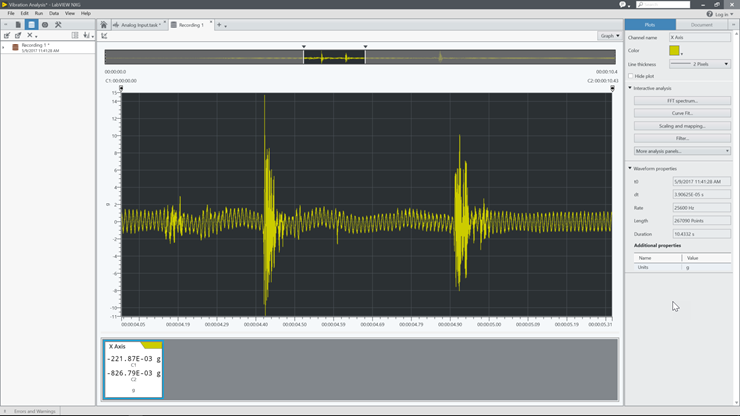Switch to the Analog Input.task tab
This screenshot has height=416, width=740.
[138, 25]
